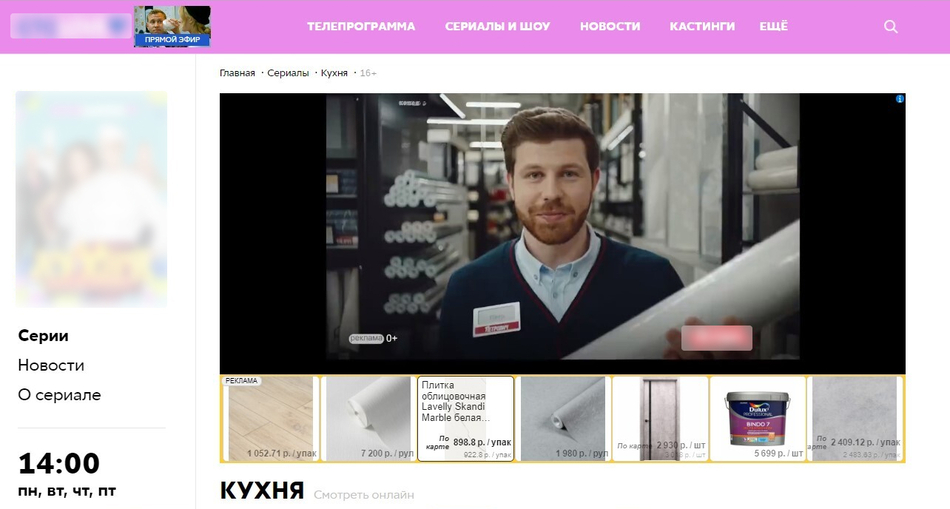Open the Кастинги menu item
Viewport: 950px width, 509px height.
tap(702, 27)
